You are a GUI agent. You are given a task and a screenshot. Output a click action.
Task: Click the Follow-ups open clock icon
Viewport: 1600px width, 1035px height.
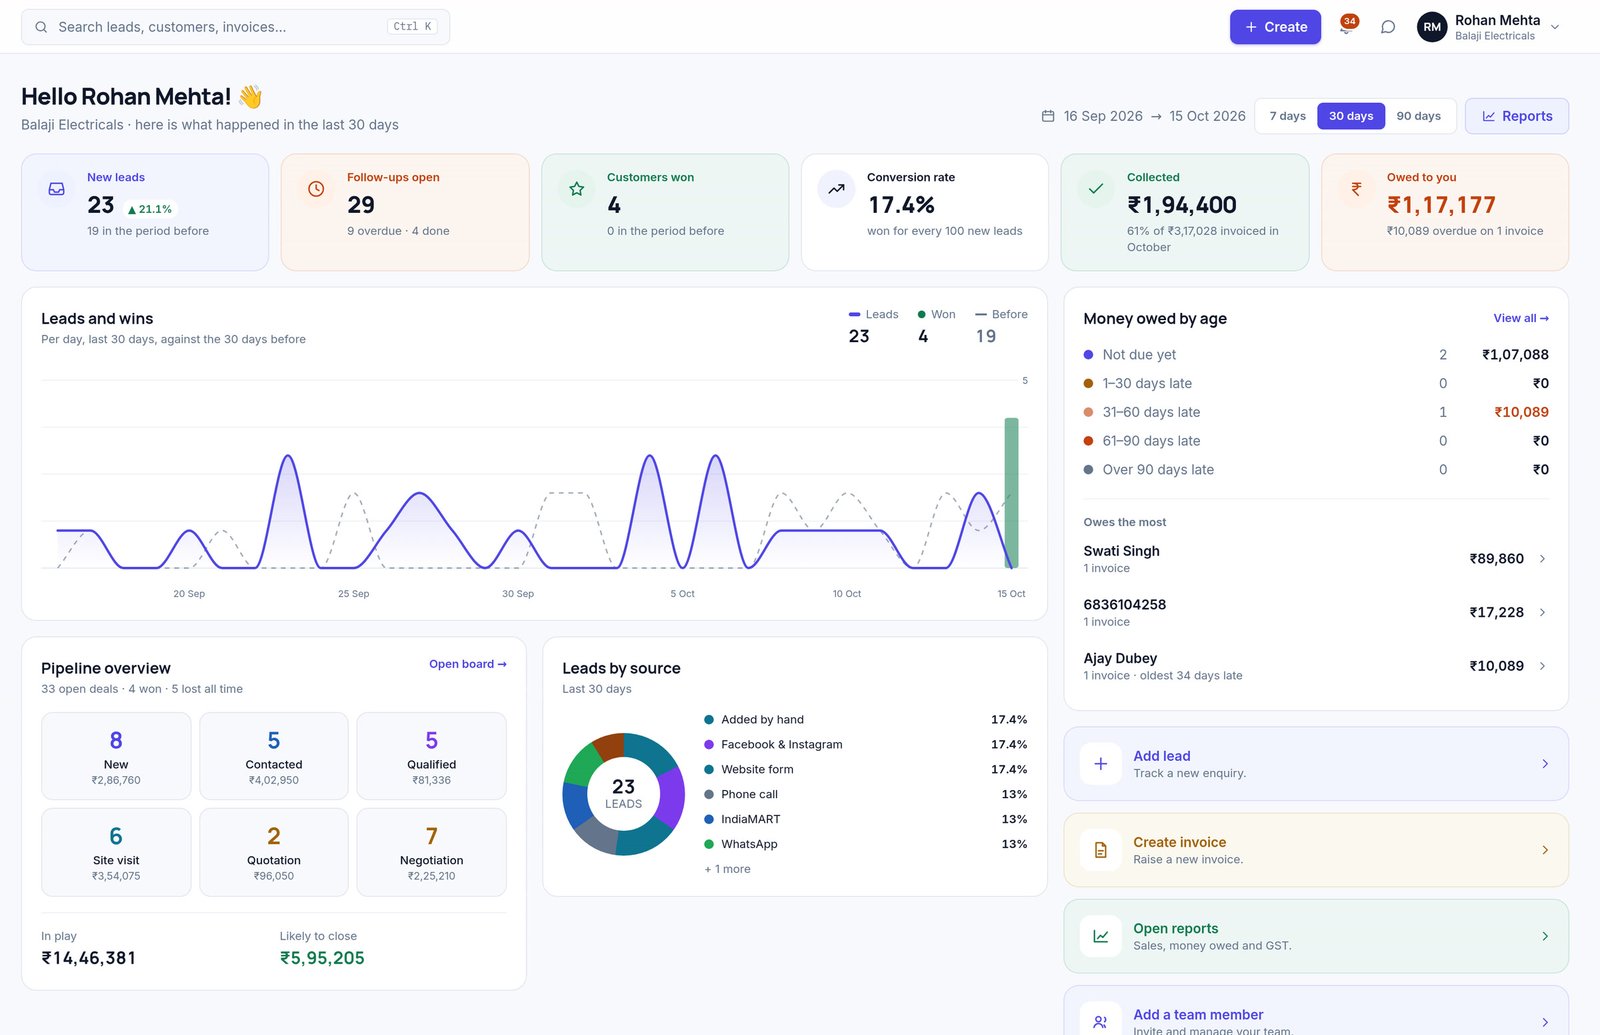[x=316, y=189]
